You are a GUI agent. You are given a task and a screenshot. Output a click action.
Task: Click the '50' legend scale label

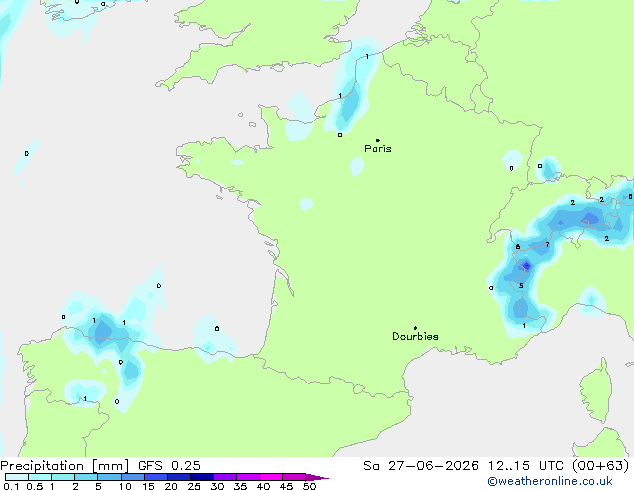tap(310, 486)
